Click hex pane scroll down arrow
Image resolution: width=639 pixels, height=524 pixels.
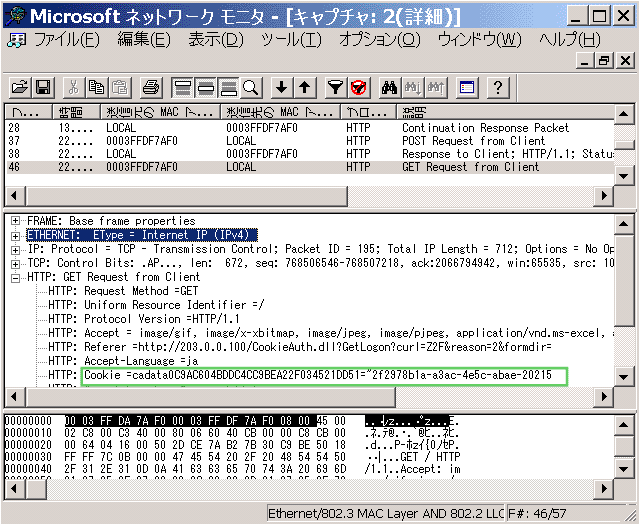coord(624,469)
